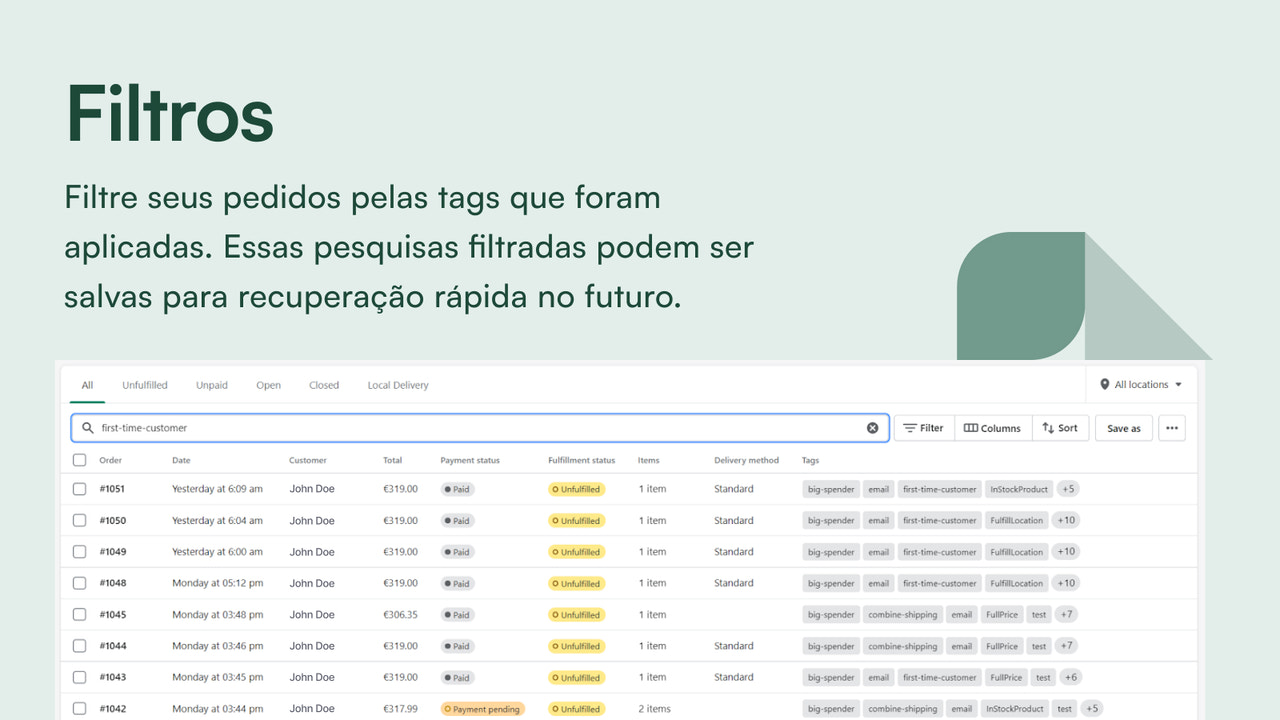Expand +5 more tags on order #1051
The height and width of the screenshot is (720, 1280).
click(1068, 489)
